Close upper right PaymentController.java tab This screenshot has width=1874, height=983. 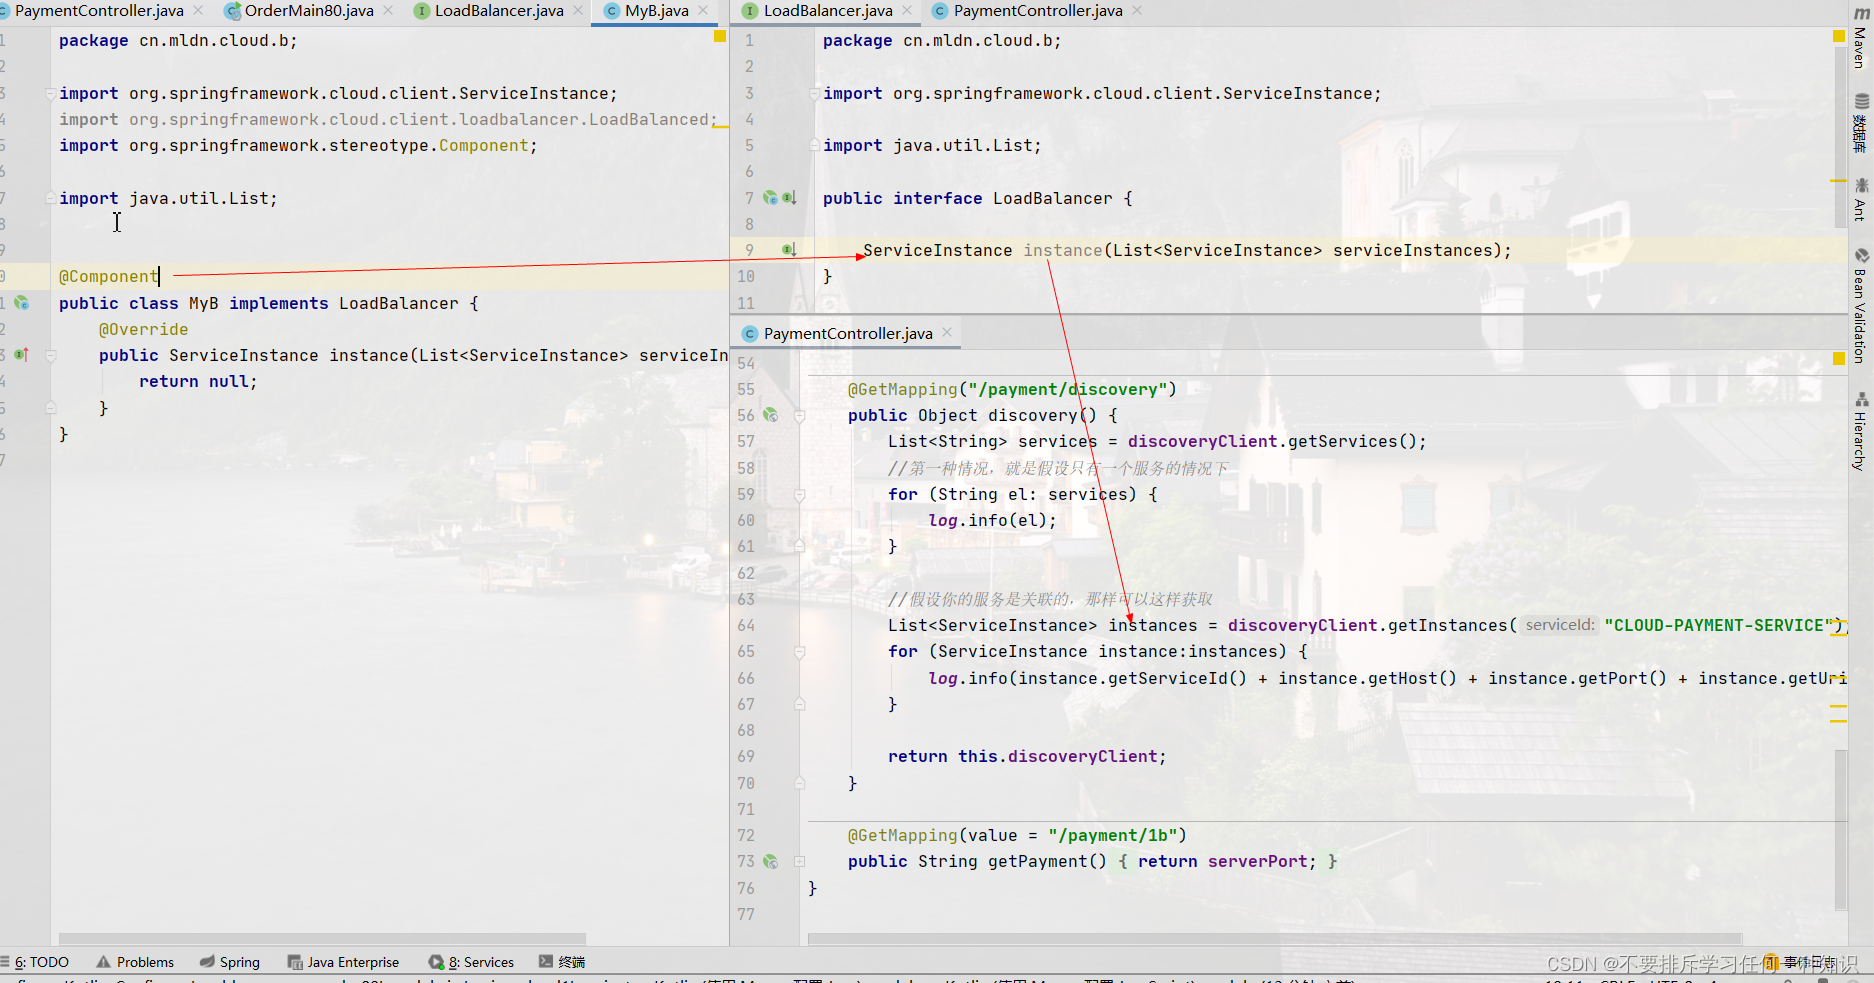click(1137, 10)
